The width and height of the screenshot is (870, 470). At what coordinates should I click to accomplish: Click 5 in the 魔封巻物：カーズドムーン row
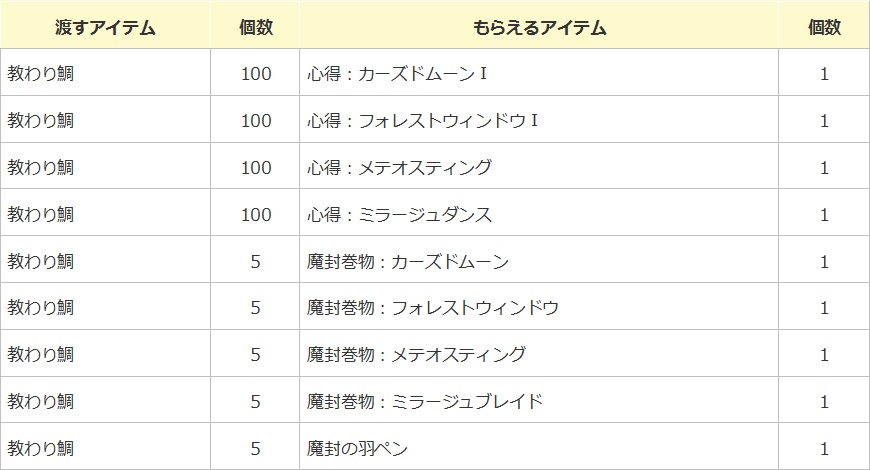tap(256, 262)
